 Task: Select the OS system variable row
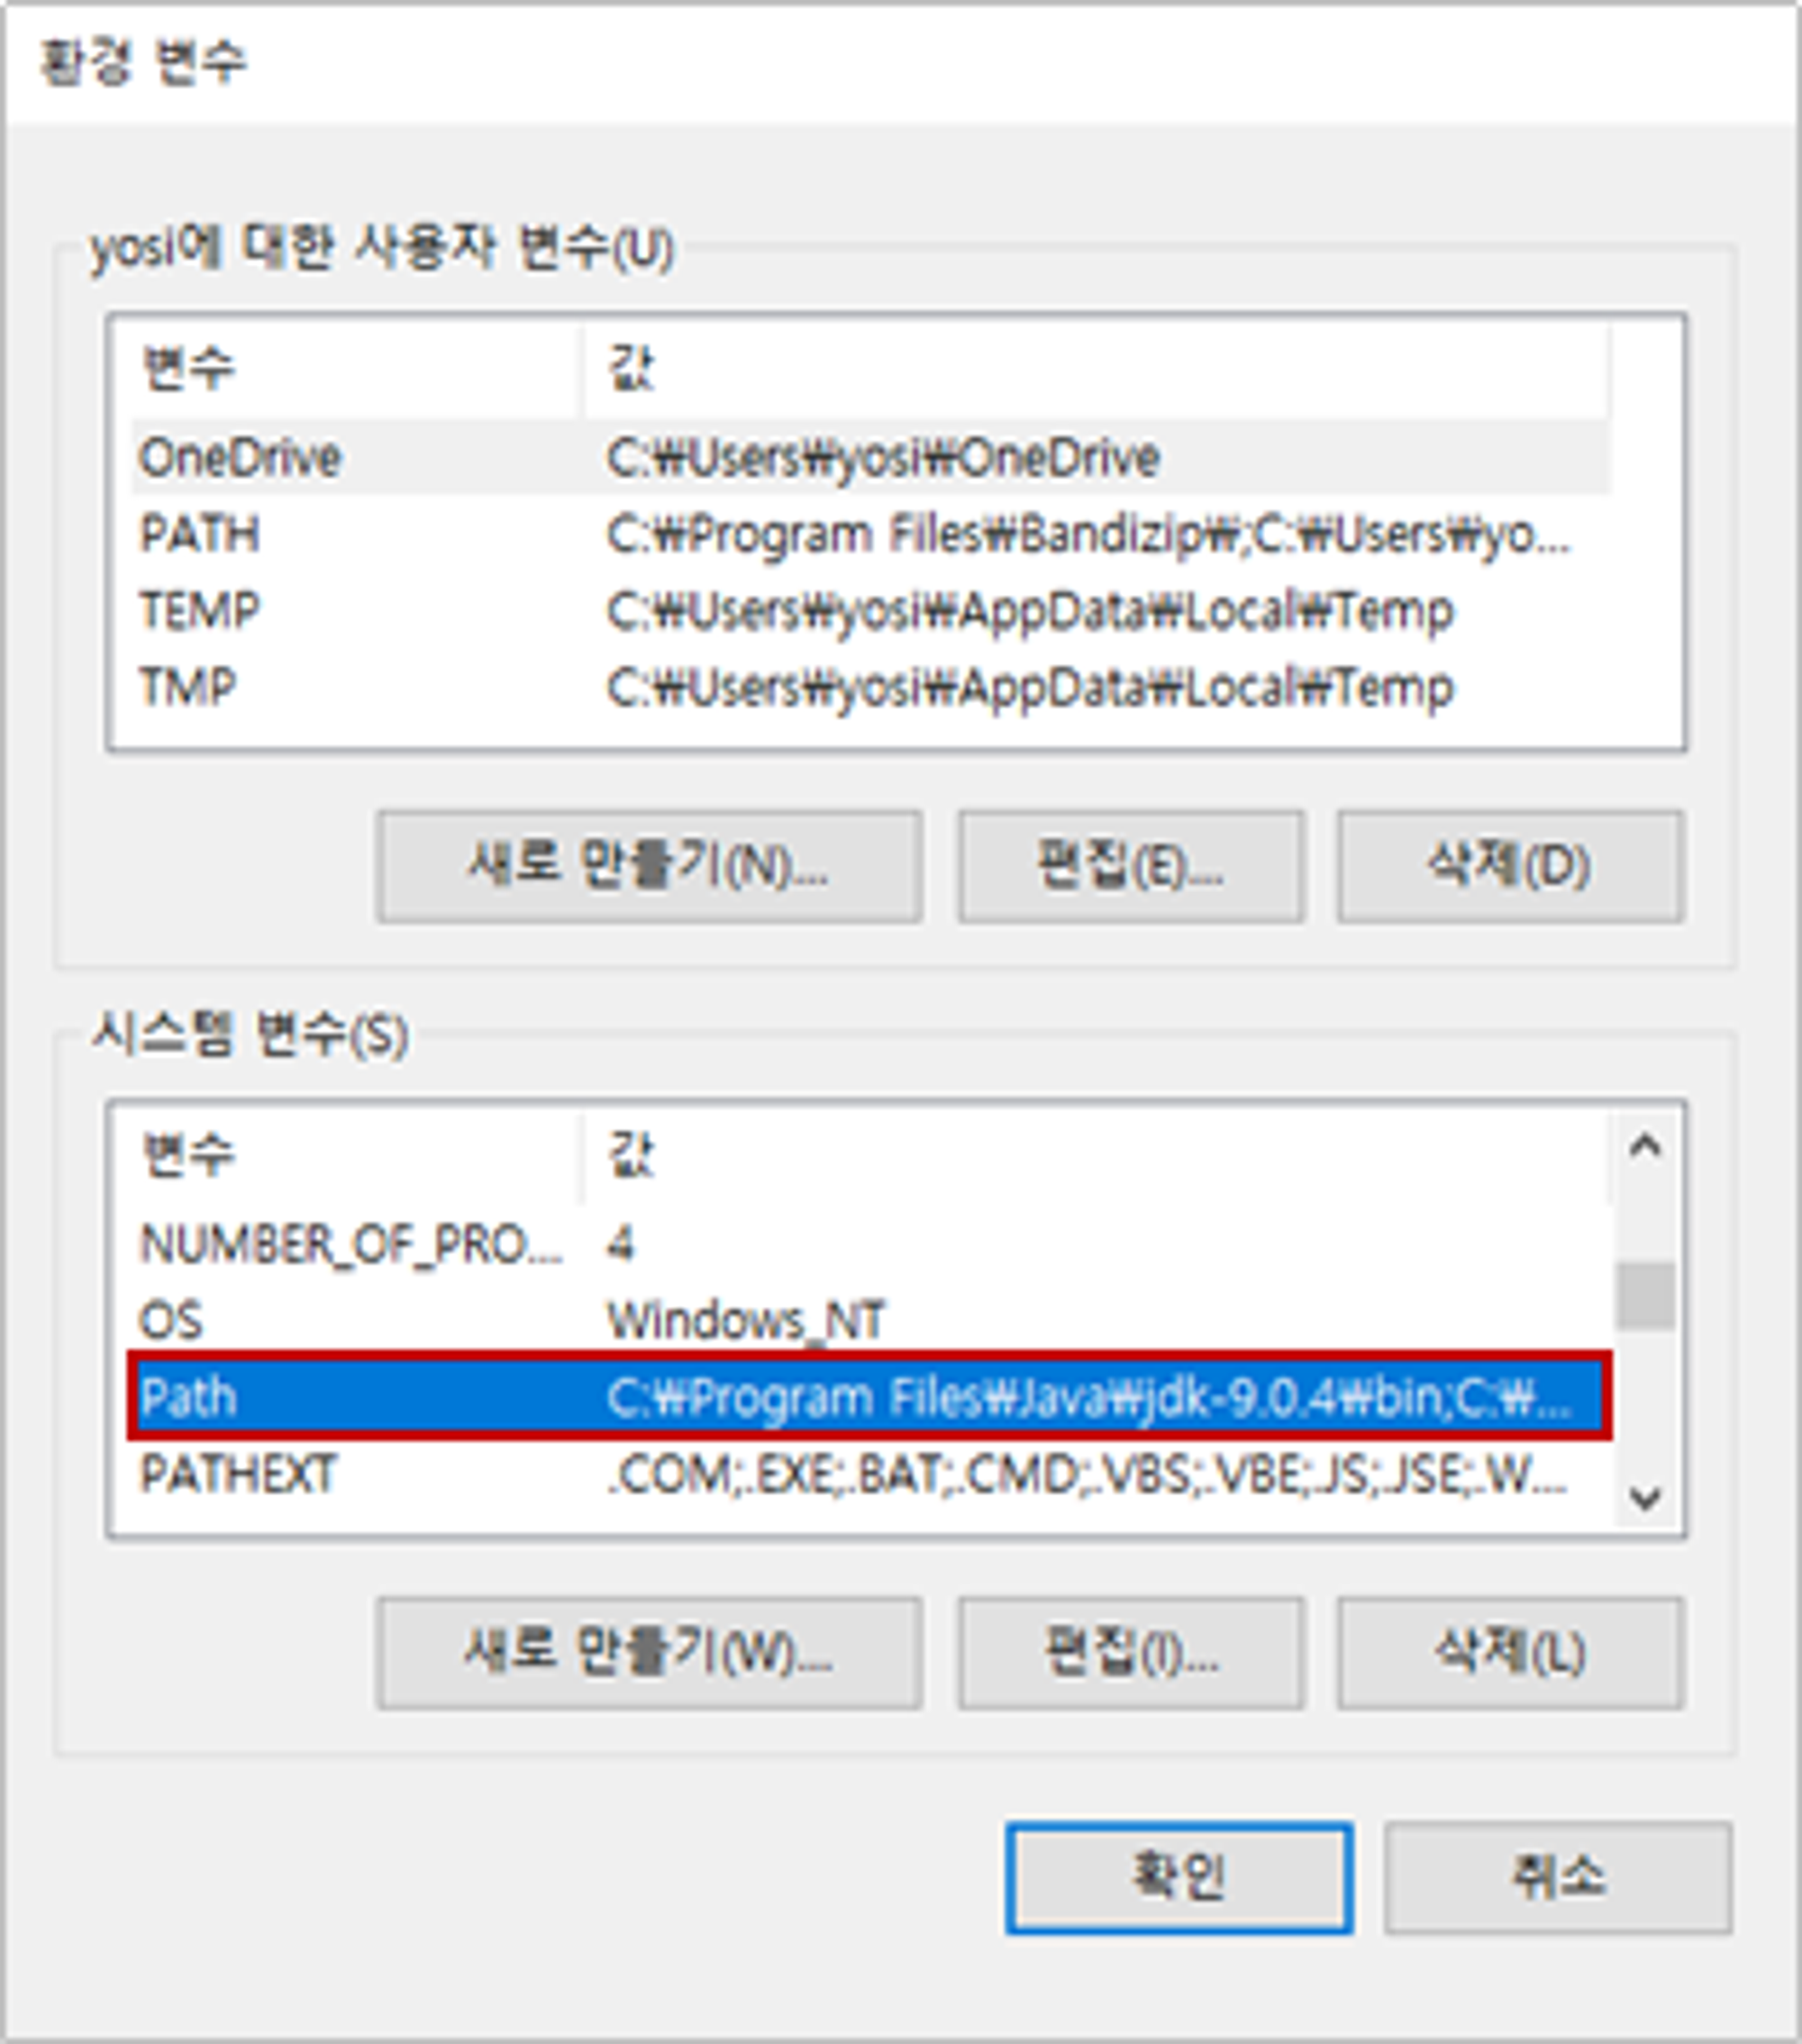pyautogui.click(x=870, y=1320)
